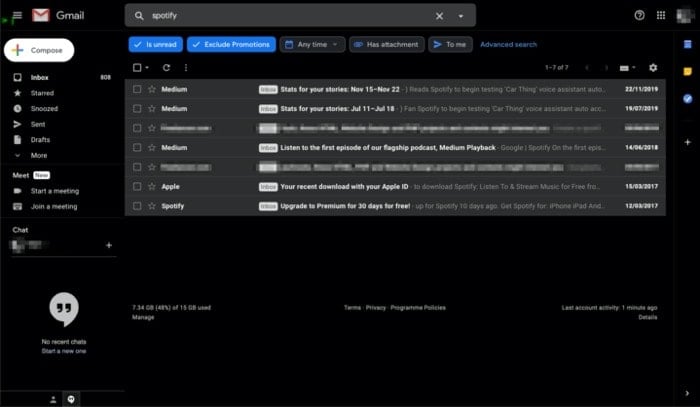Get add-ons plus icon in side panel
Image resolution: width=700 pixels, height=407 pixels.
click(688, 142)
